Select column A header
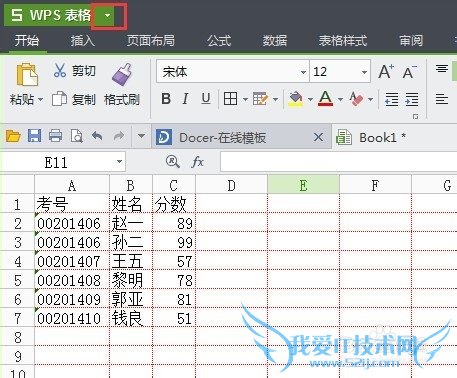 pos(72,185)
